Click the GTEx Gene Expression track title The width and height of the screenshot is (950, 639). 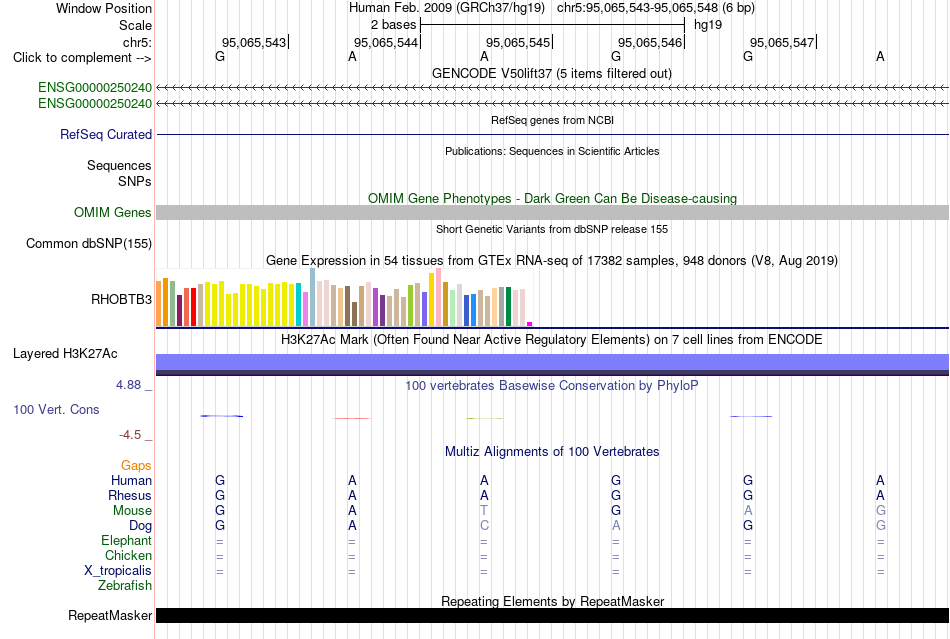(552, 260)
